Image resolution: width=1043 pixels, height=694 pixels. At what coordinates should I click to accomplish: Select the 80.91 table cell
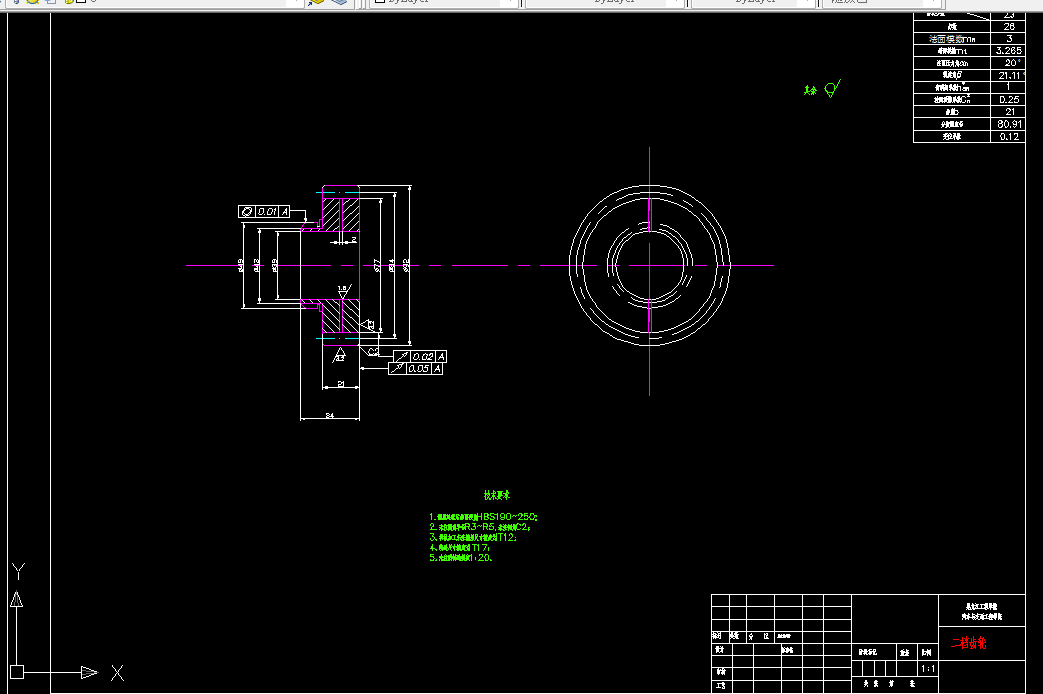[1008, 124]
